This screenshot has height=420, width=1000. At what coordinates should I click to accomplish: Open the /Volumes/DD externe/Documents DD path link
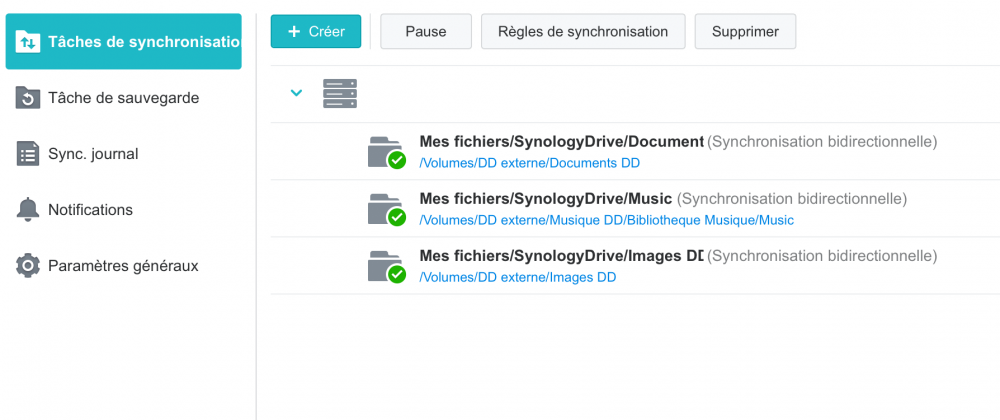click(x=529, y=163)
